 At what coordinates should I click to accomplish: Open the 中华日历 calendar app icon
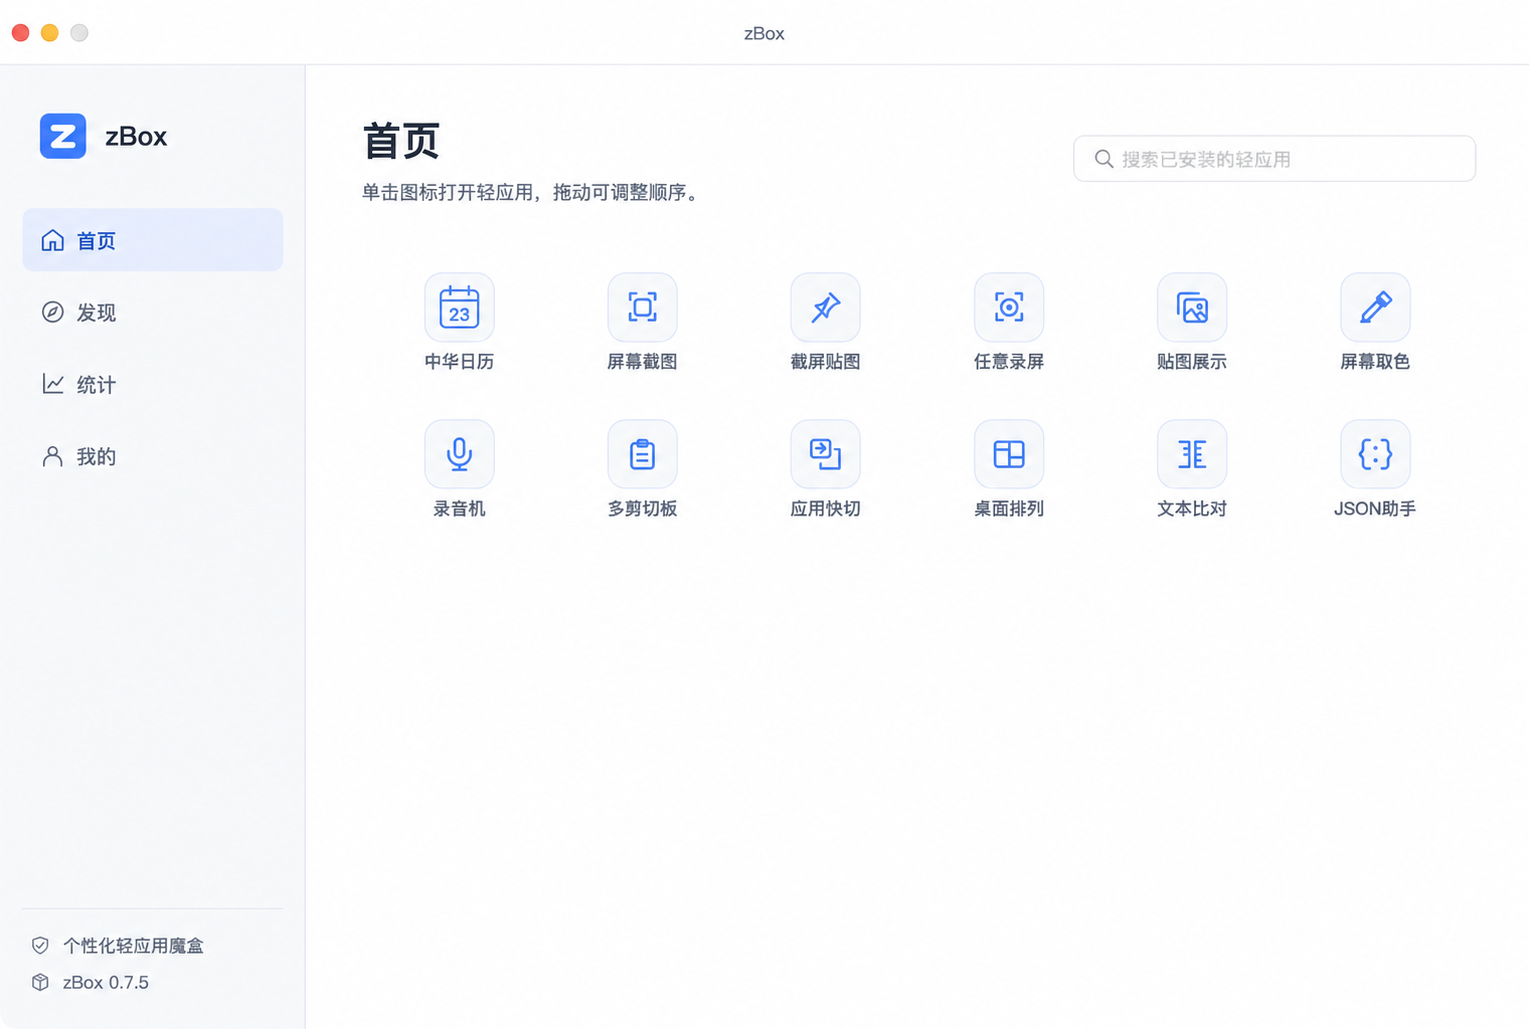coord(459,307)
